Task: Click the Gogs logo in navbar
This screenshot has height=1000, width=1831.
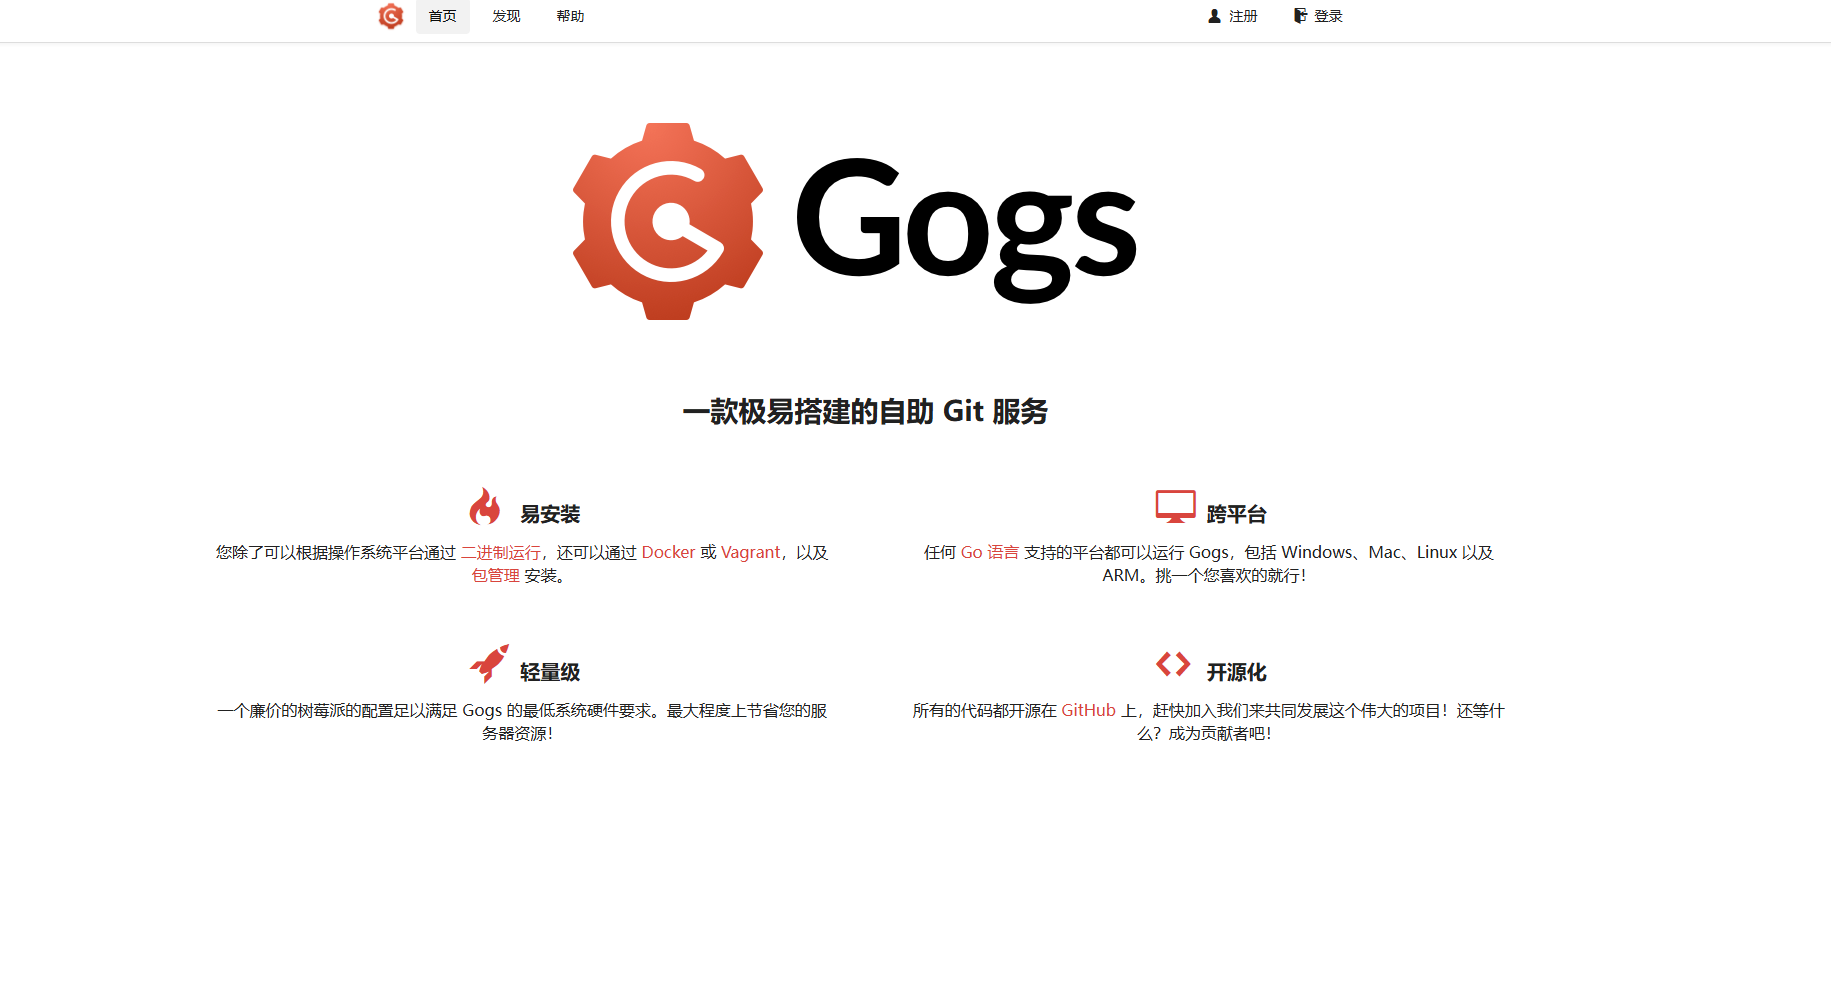Action: [x=391, y=16]
